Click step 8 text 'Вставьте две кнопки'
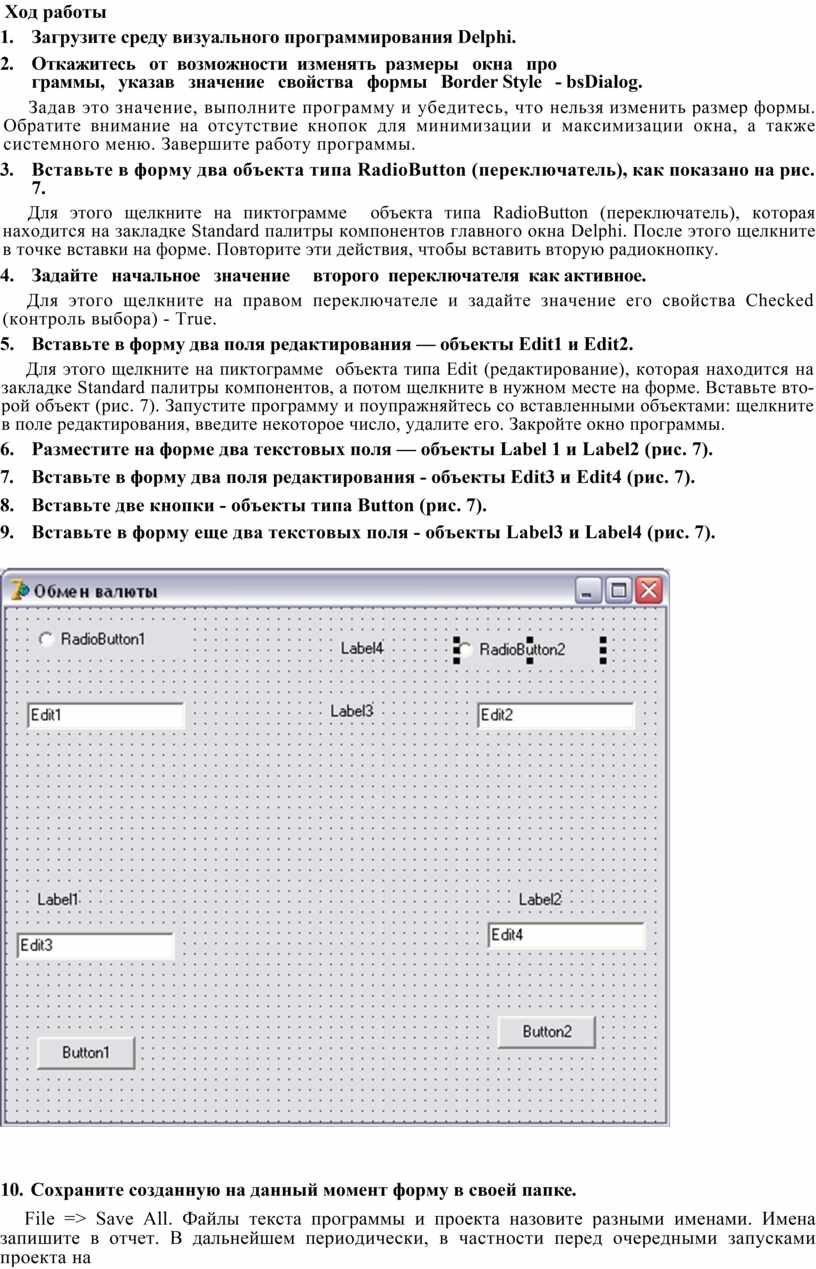This screenshot has width=816, height=1269. point(121,506)
